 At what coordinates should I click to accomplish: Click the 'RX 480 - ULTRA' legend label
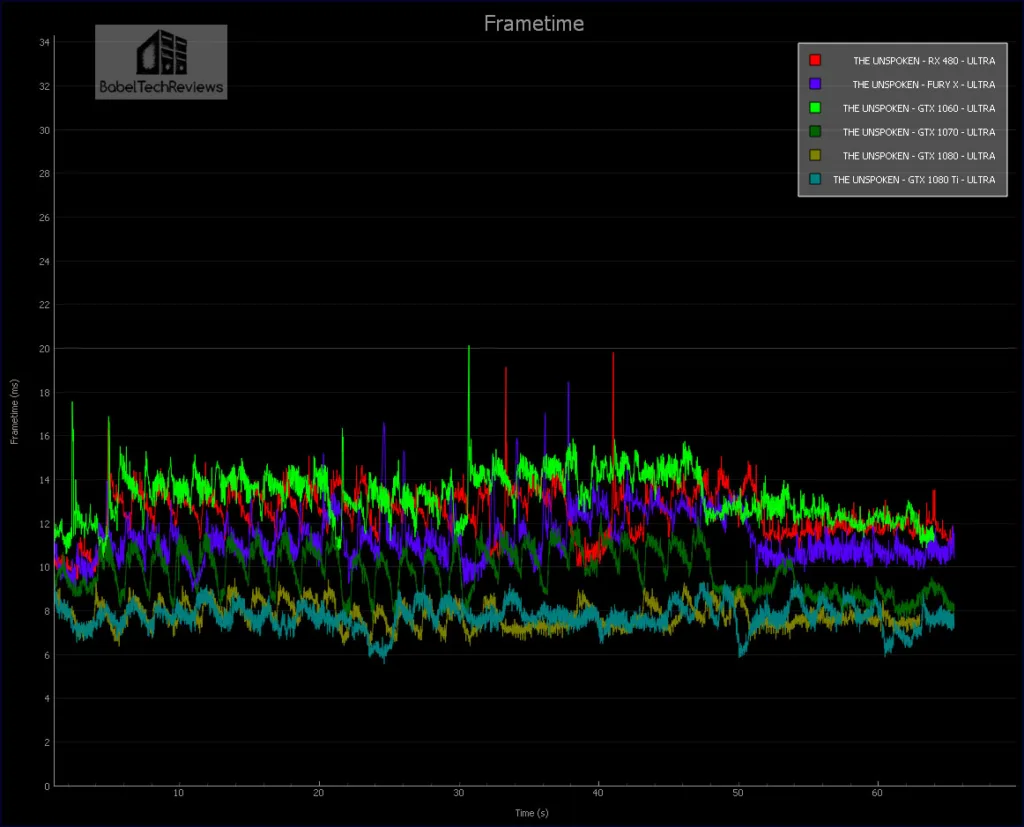click(x=923, y=60)
